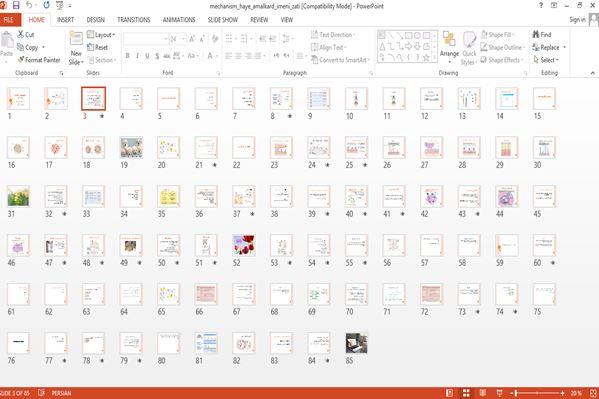The width and height of the screenshot is (599, 399).
Task: Switch to Normal view in status bar
Action: [450, 393]
